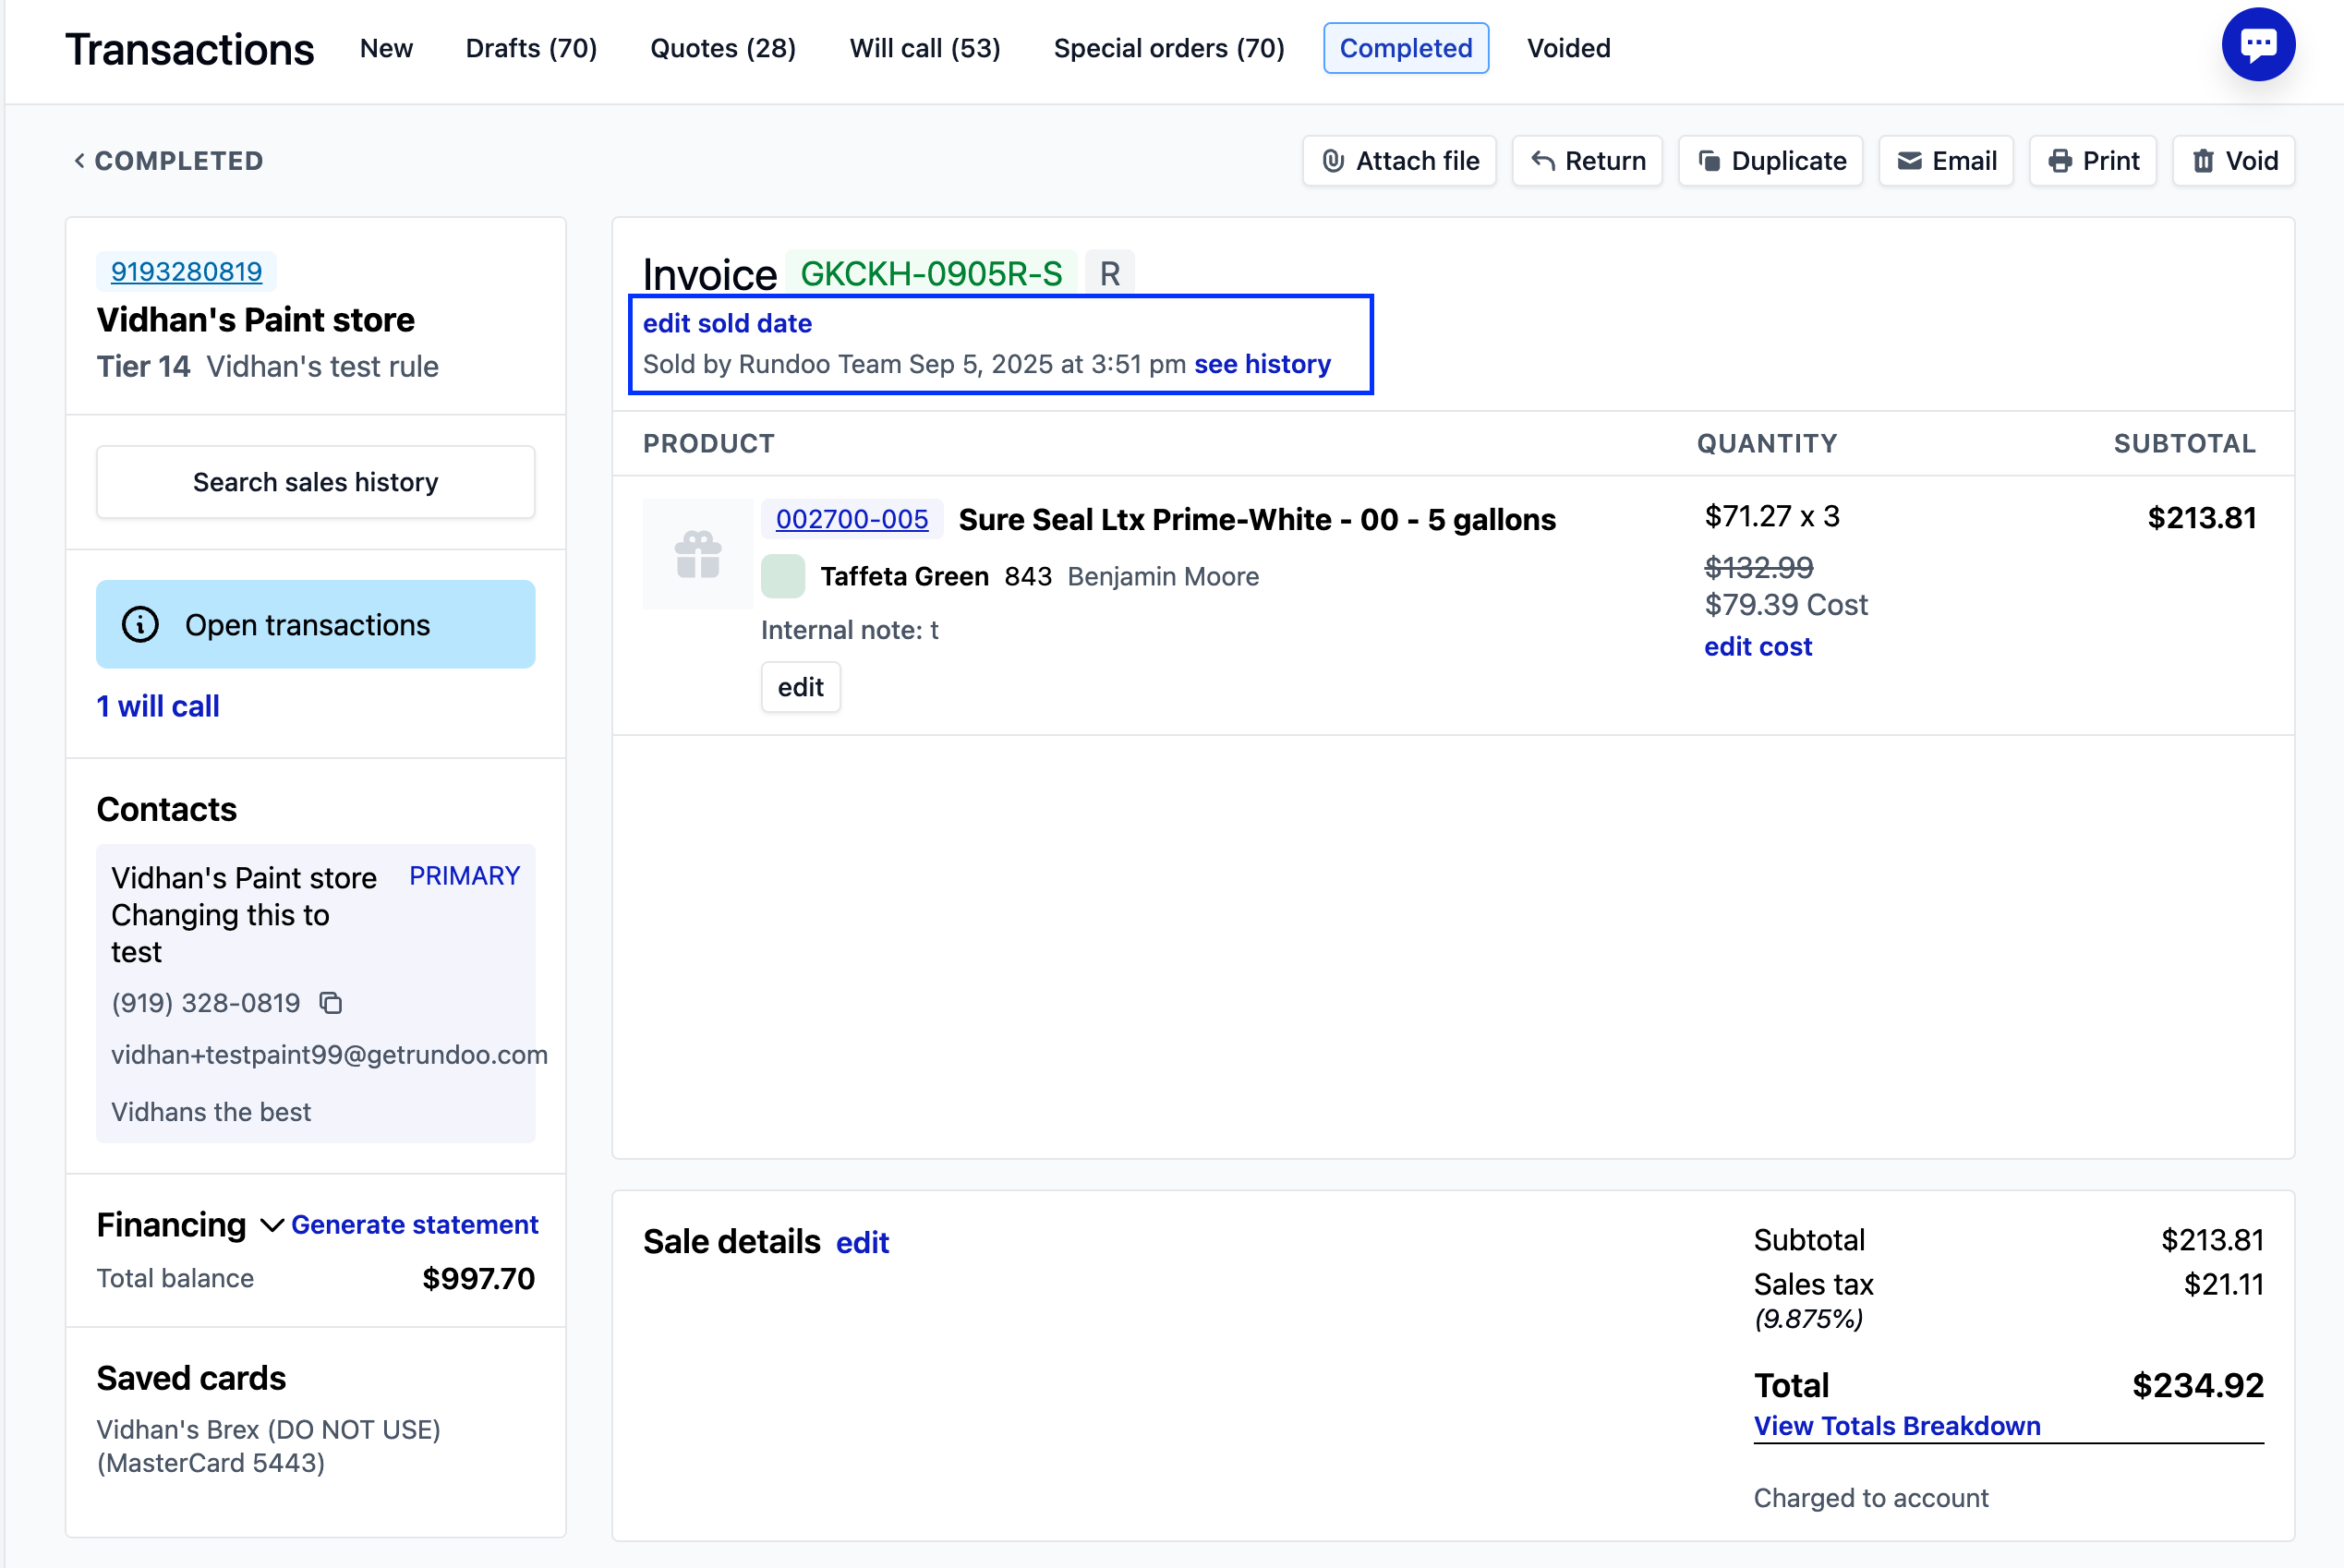
Task: Click the Email envelope button
Action: click(x=1945, y=161)
